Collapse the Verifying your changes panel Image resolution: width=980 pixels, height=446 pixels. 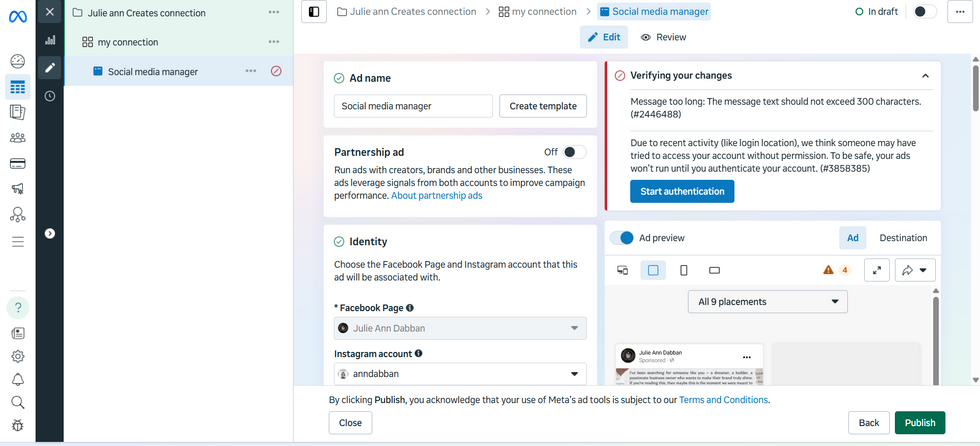(x=925, y=75)
